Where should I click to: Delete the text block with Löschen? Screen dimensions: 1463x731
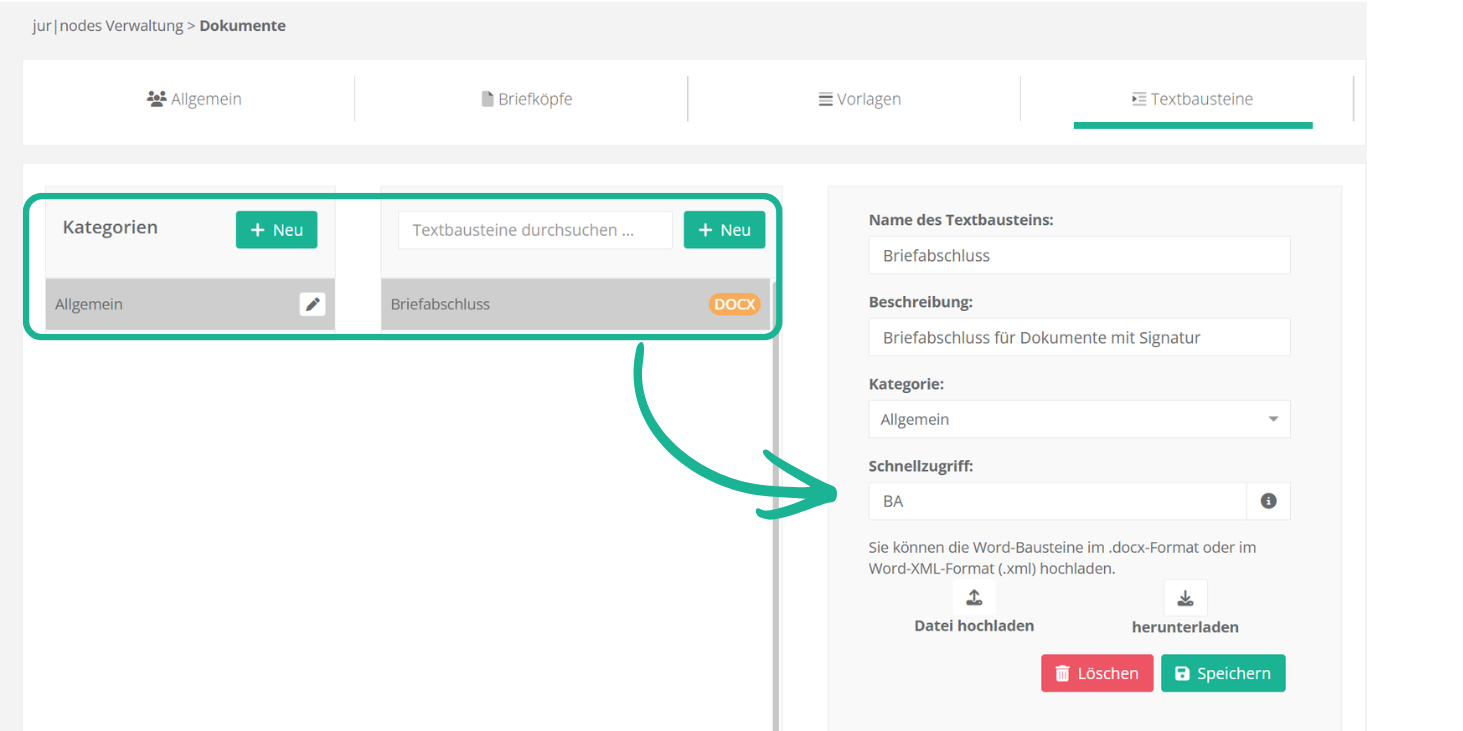[1097, 673]
